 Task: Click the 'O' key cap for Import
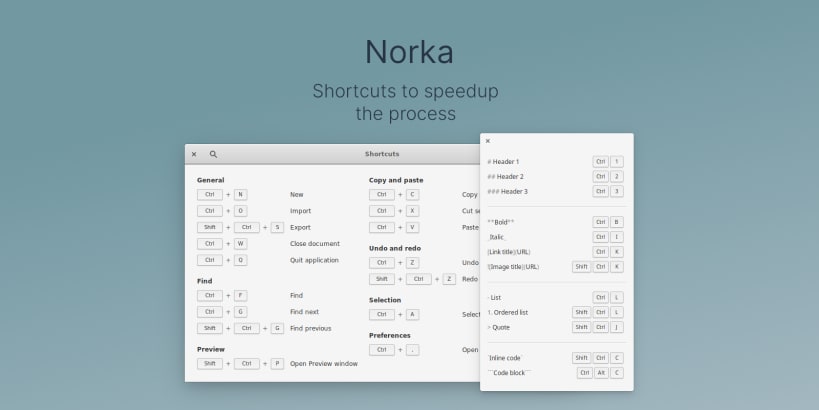tap(240, 211)
